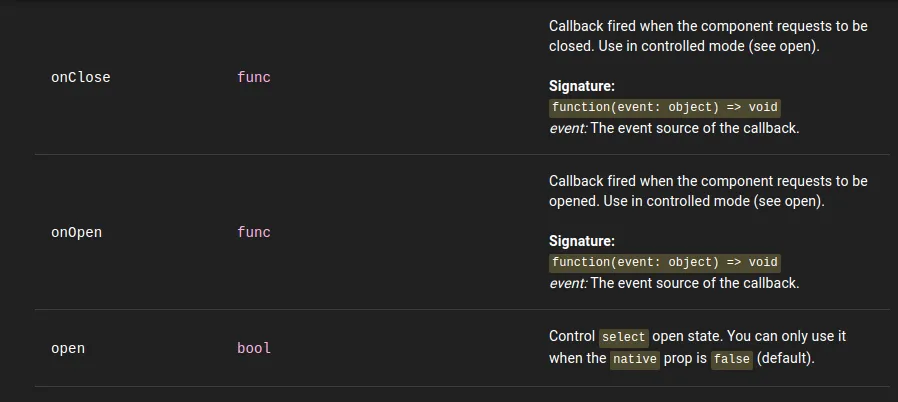
Task: Click the onClose prop name
Action: tap(80, 77)
